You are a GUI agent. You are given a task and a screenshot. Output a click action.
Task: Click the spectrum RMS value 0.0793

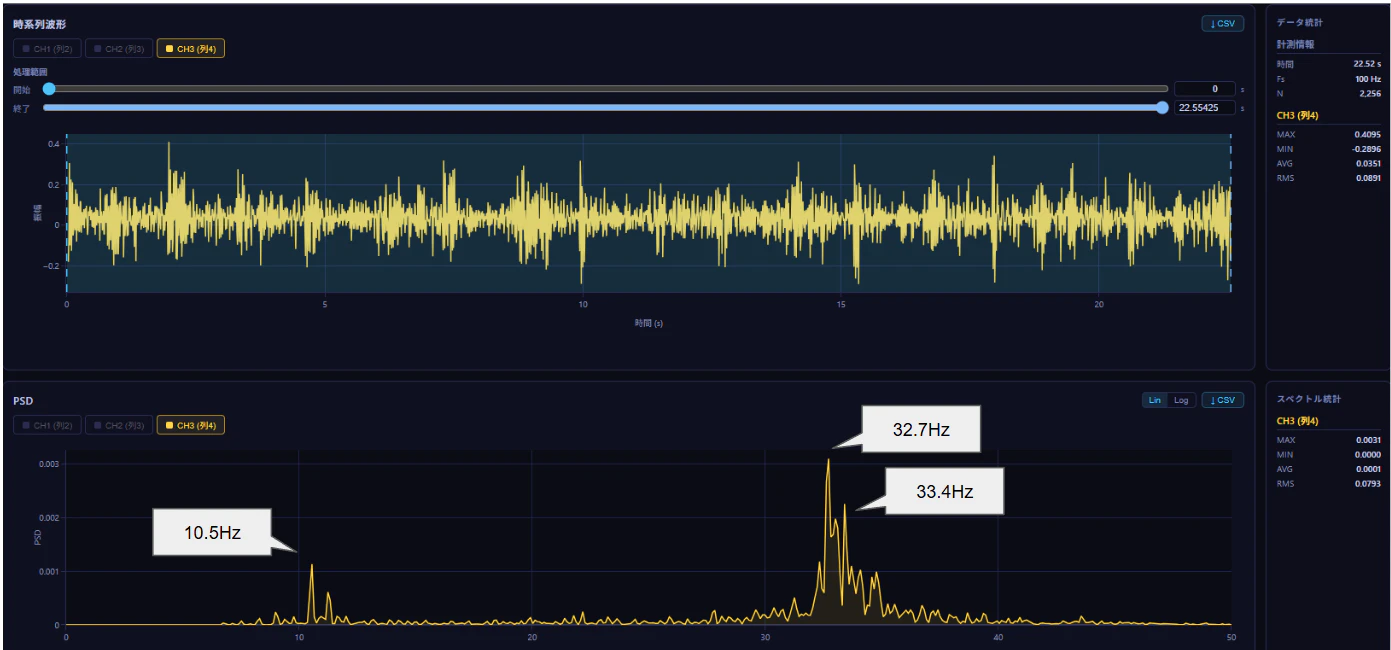(x=1368, y=484)
